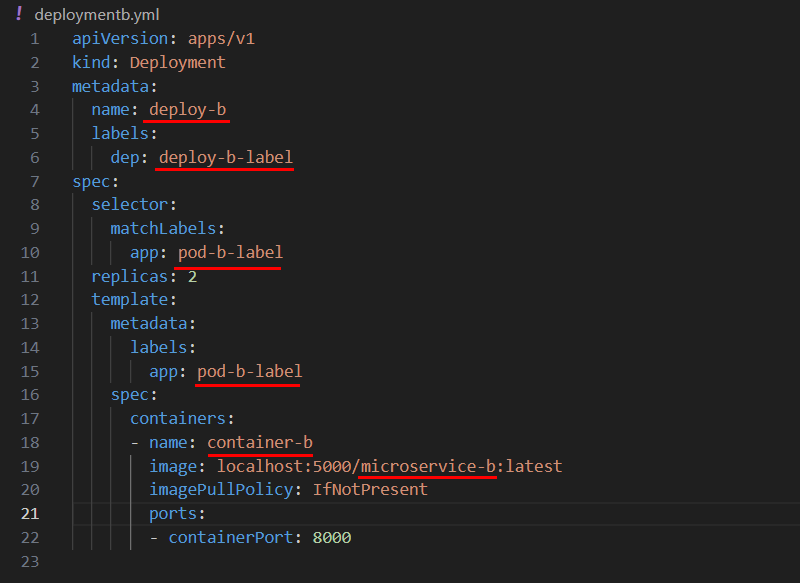The image size is (800, 583).
Task: Click the 'imagePullPolicy' key
Action: pyautogui.click(x=221, y=490)
